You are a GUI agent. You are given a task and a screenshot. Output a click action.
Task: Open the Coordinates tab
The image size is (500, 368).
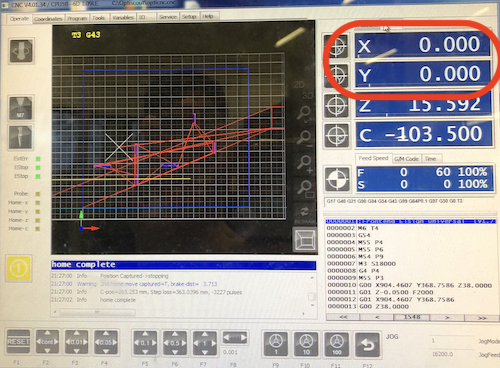pyautogui.click(x=48, y=19)
